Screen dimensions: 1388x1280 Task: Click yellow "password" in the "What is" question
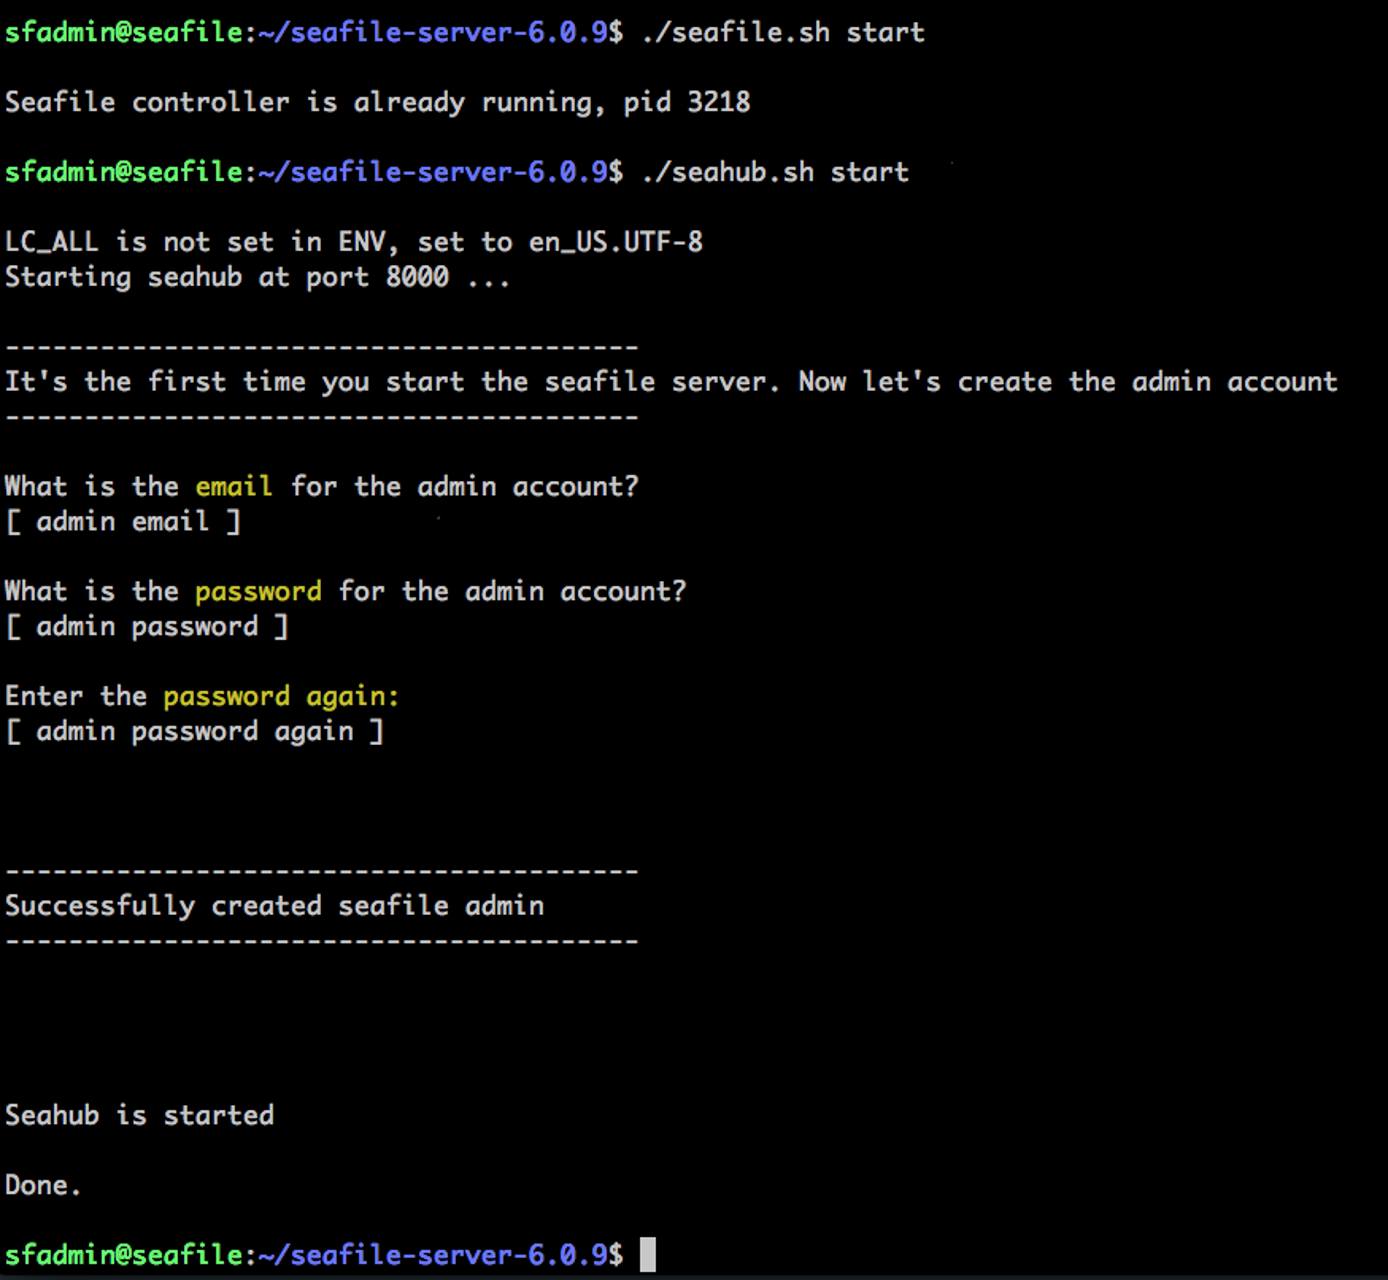click(258, 591)
